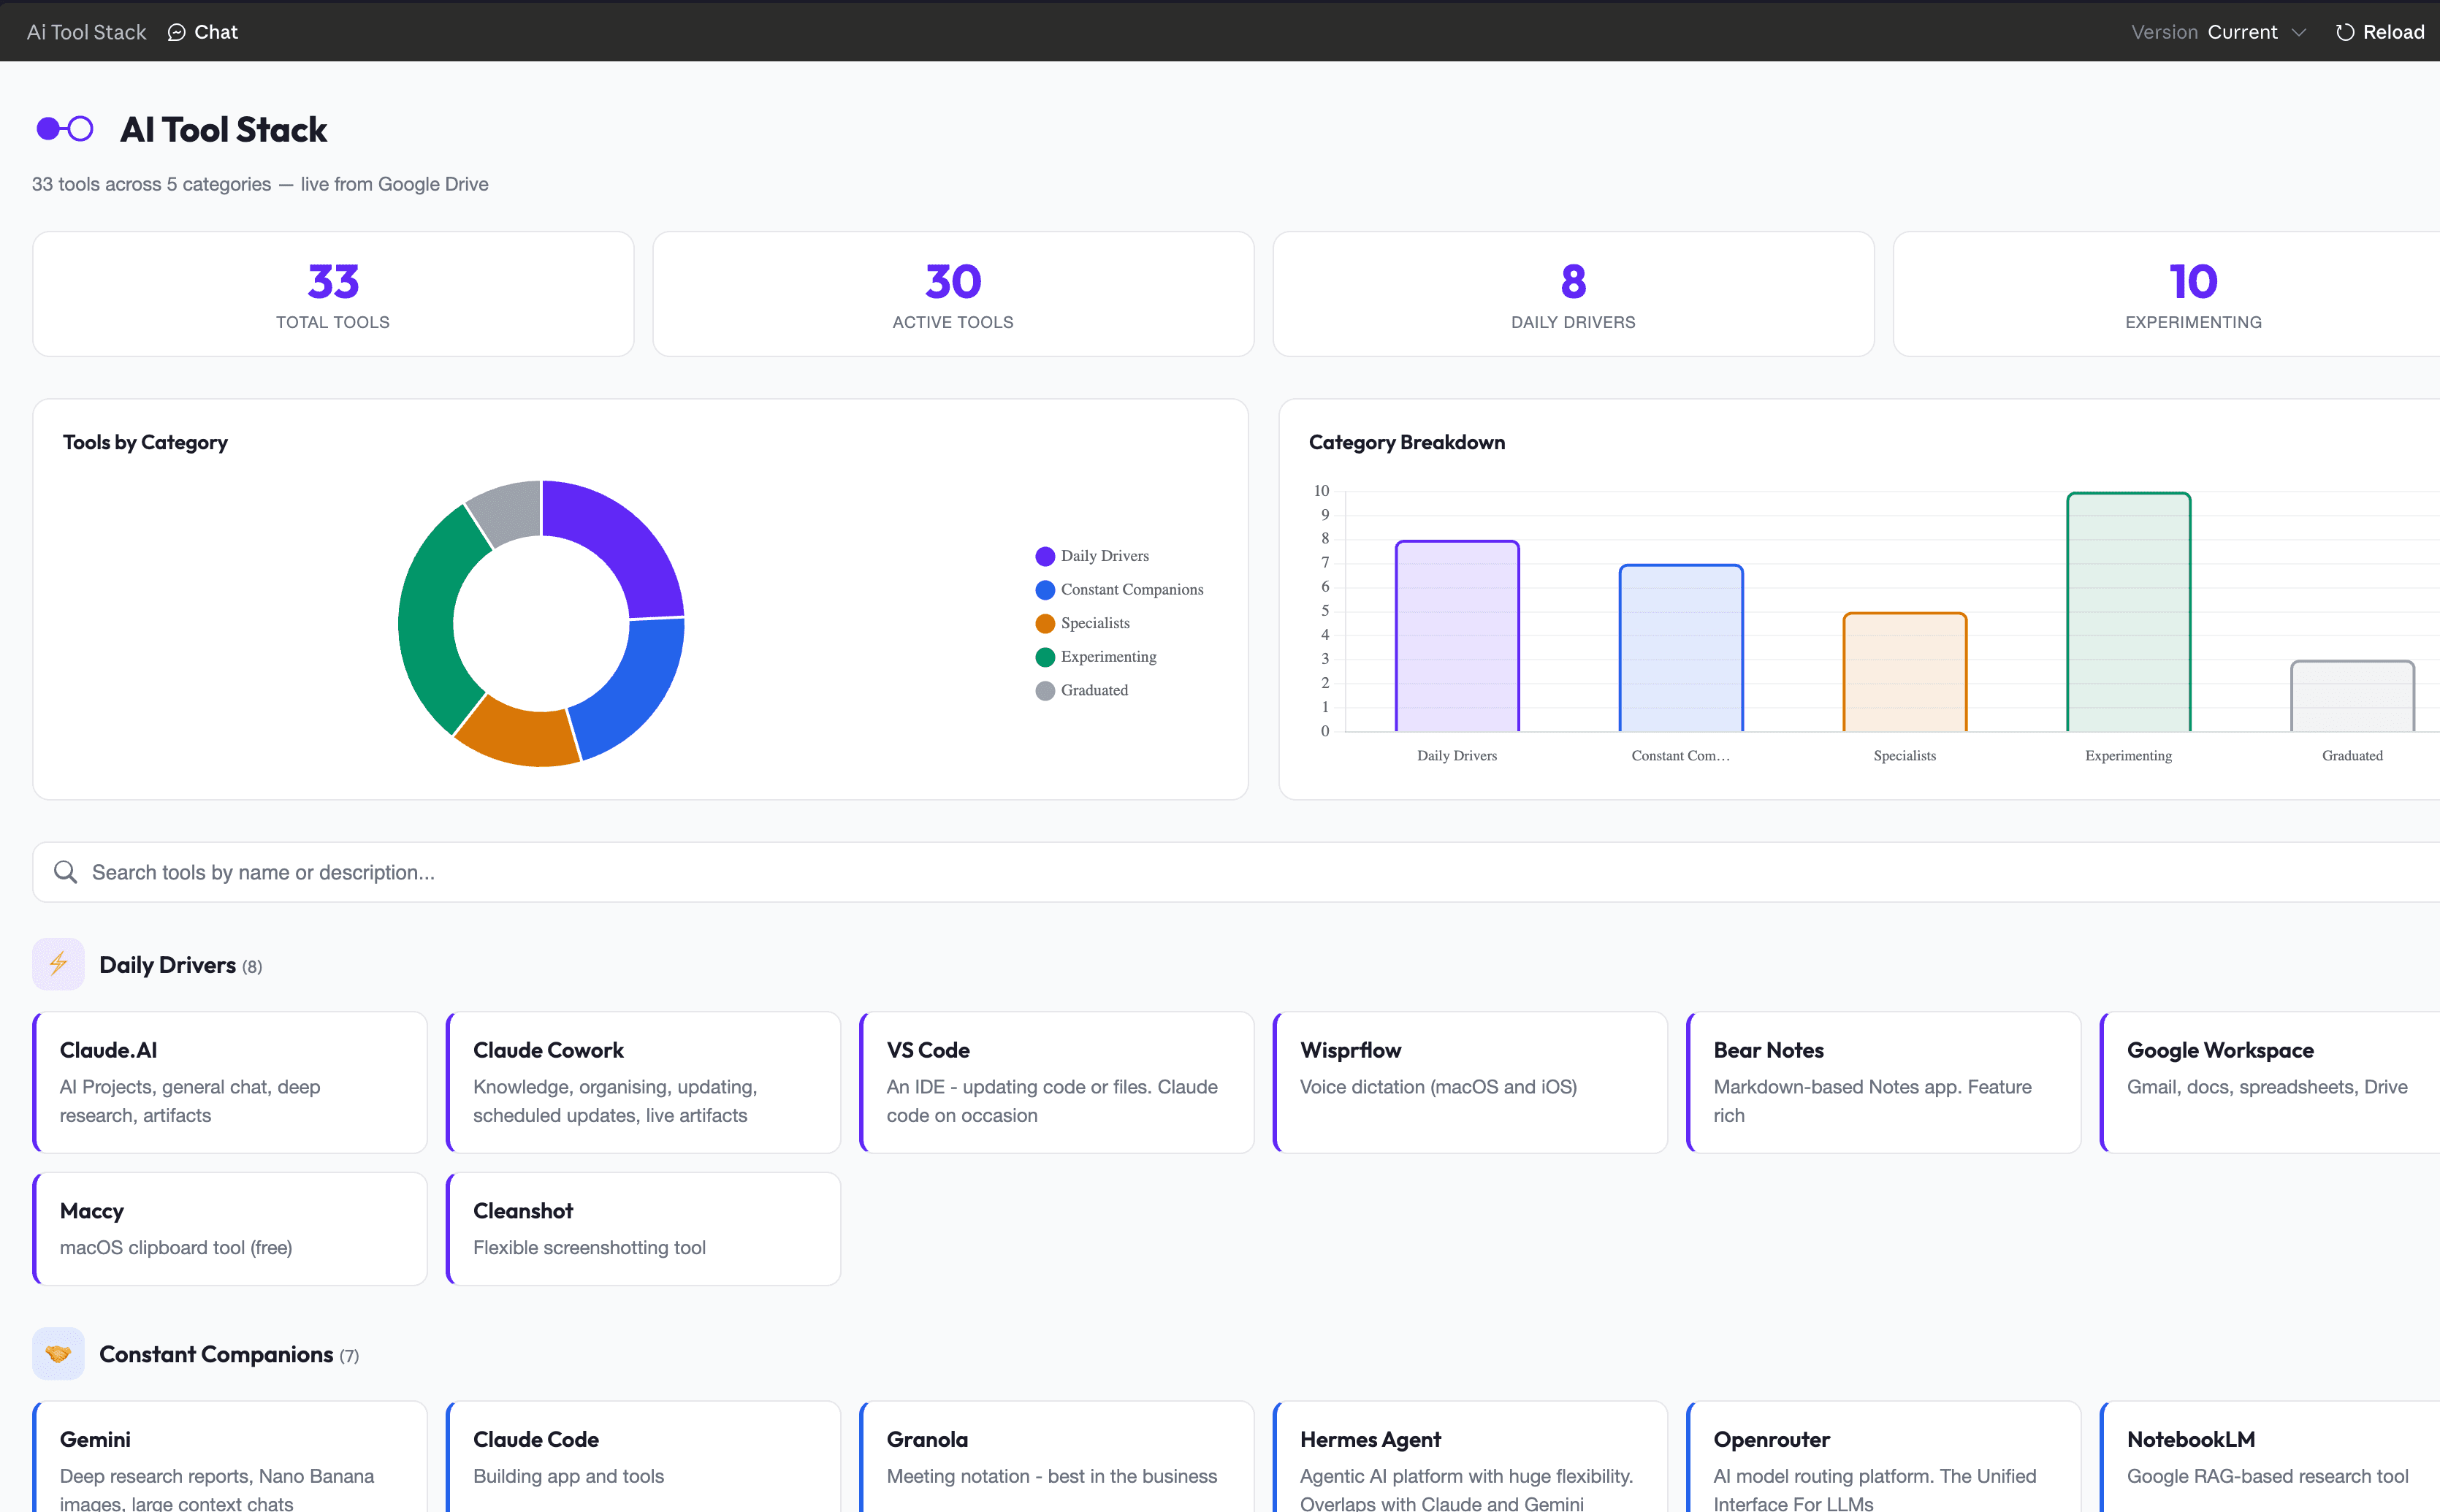Open the Gemini tool card

click(x=230, y=1457)
